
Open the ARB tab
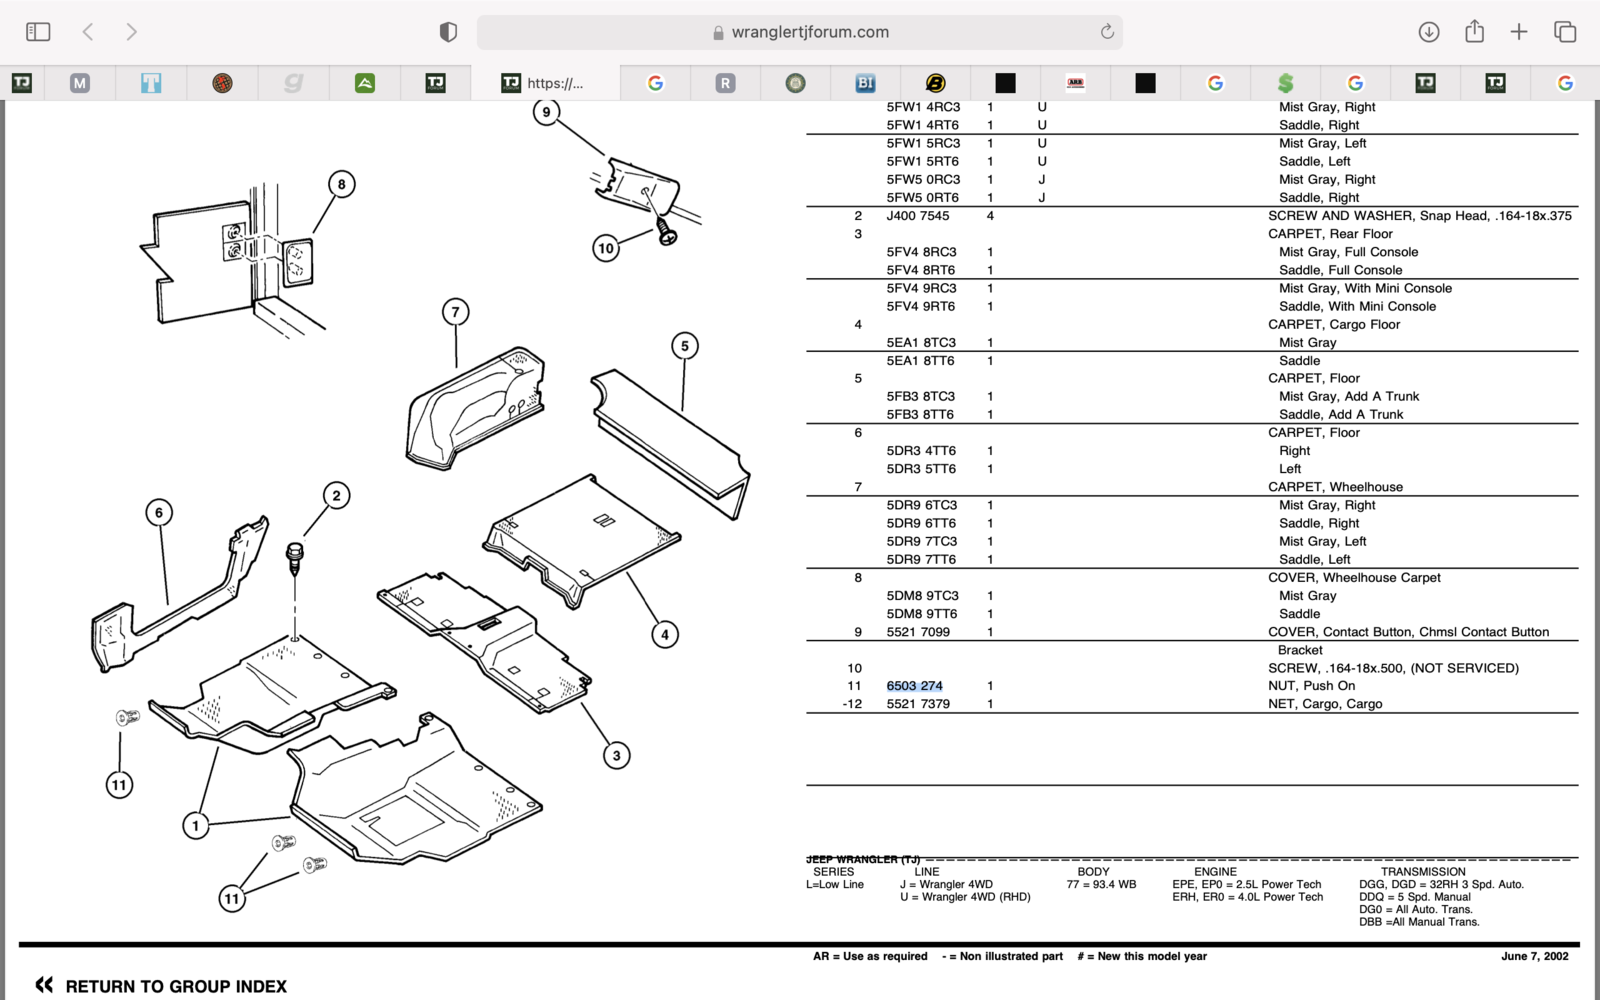coord(1075,83)
